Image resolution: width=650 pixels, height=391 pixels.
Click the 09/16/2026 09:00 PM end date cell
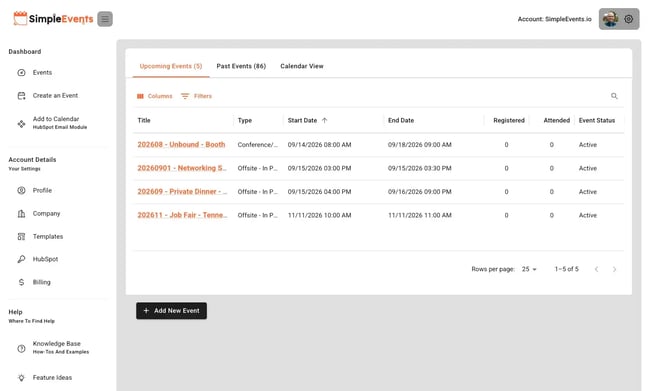[x=420, y=192]
